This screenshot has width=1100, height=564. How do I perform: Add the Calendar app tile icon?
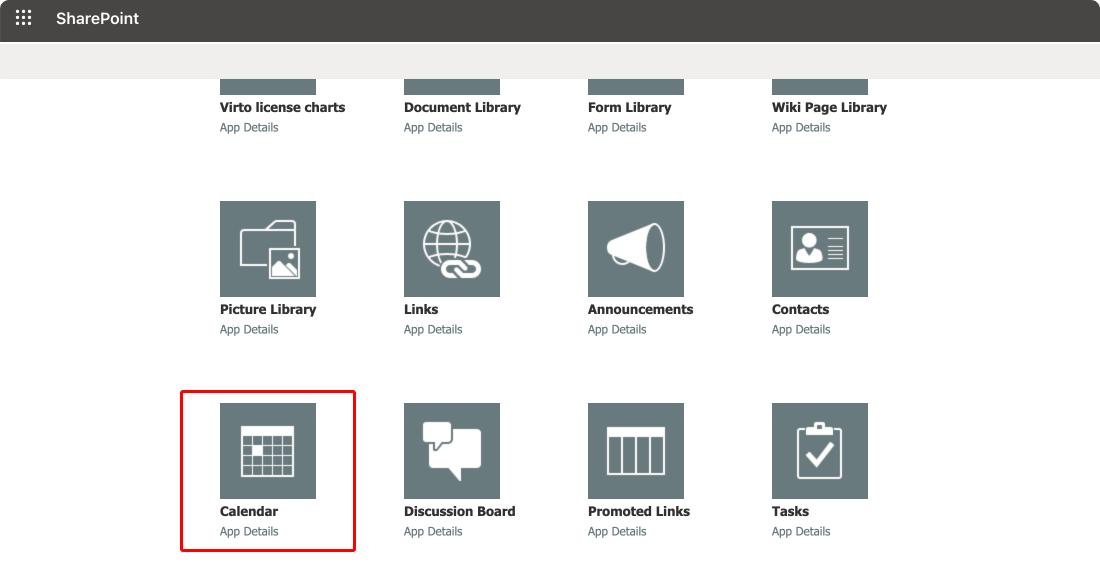click(x=268, y=451)
